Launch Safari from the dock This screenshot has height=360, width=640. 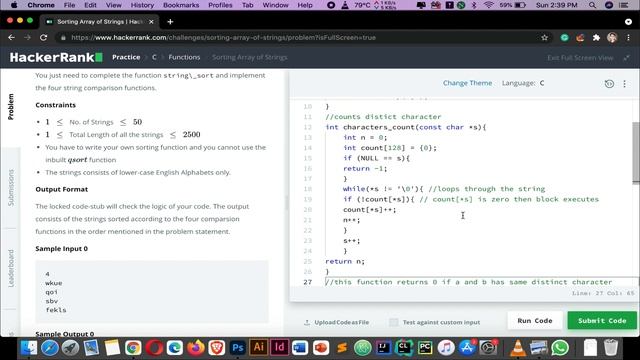click(x=50, y=348)
